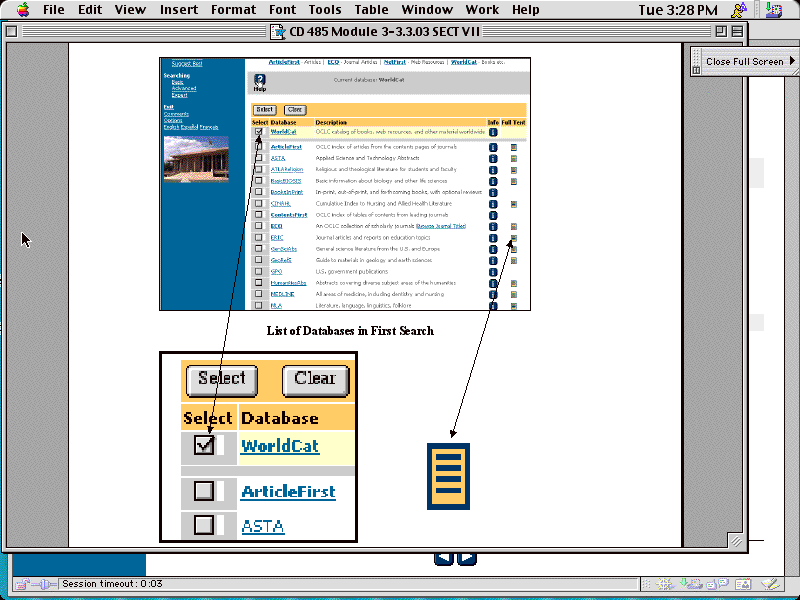Check the BooksInPrint row checkbox
Viewport: 800px width, 600px height.
tap(259, 192)
